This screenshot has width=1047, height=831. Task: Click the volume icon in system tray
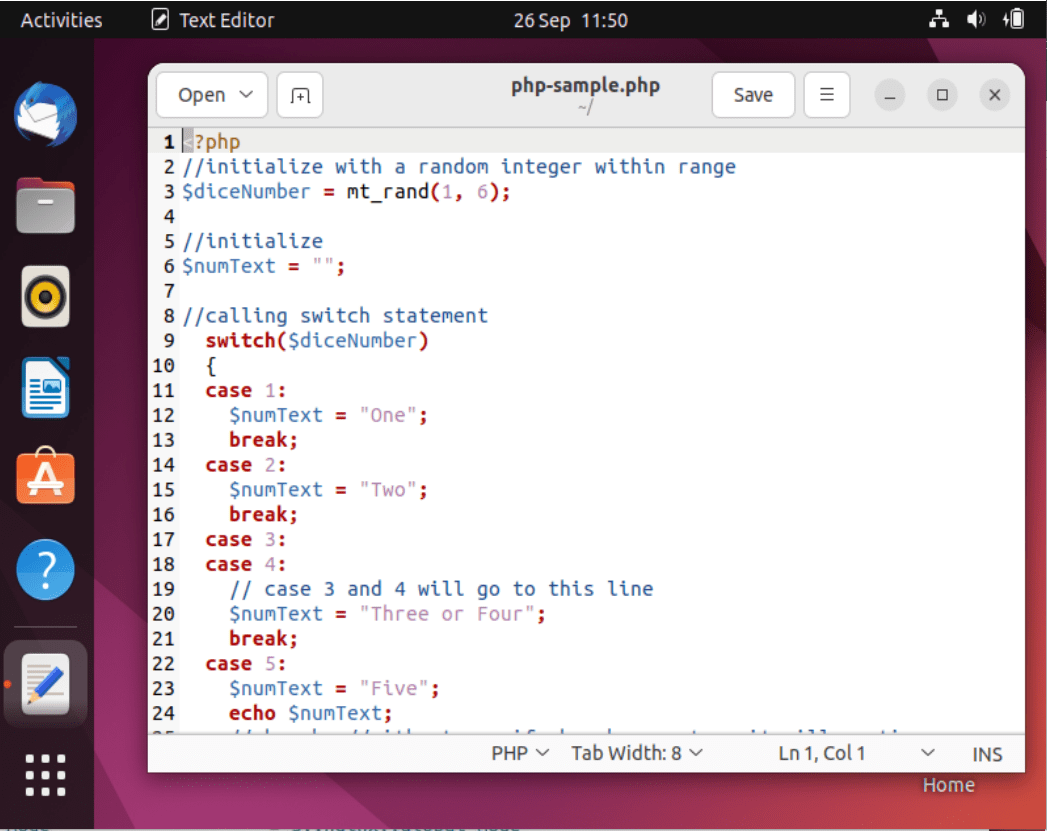click(x=976, y=19)
